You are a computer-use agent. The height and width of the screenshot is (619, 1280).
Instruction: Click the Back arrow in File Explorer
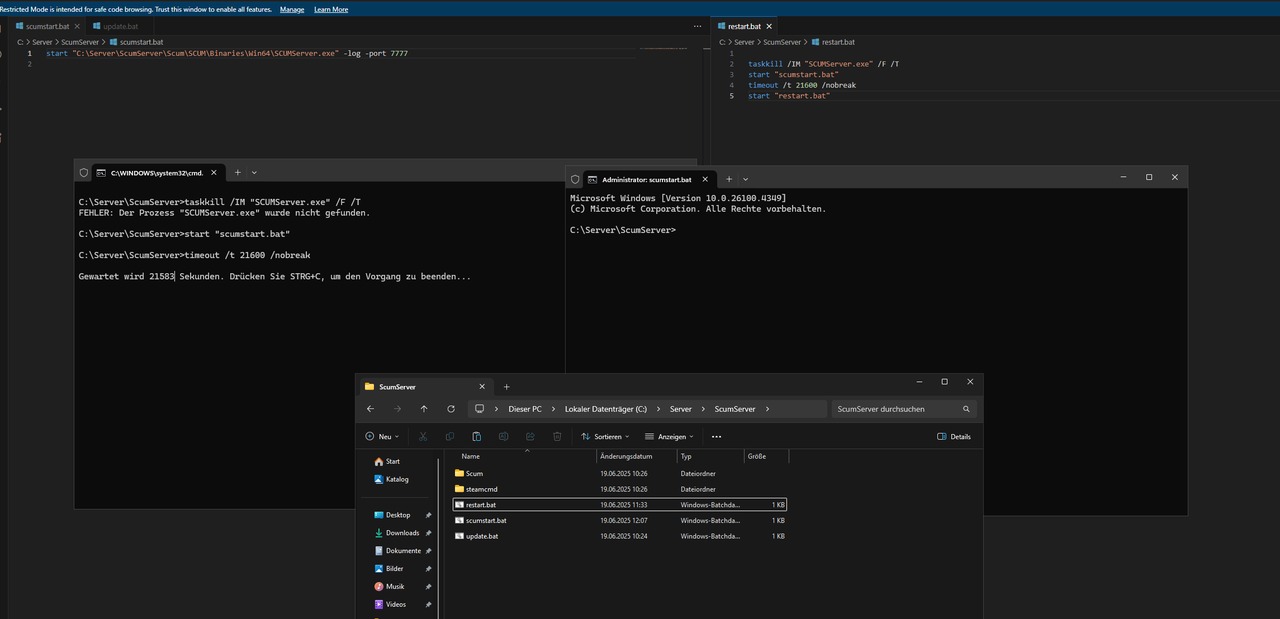pos(370,409)
